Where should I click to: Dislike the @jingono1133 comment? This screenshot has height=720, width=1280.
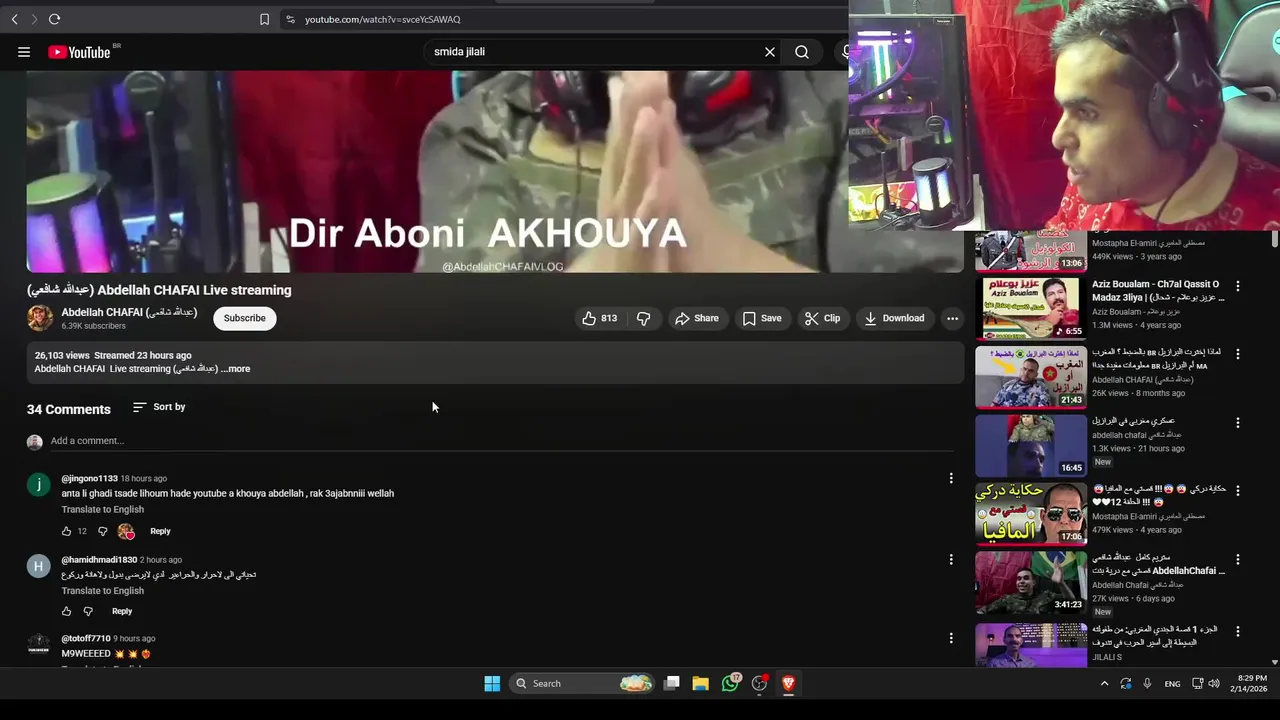(x=102, y=531)
